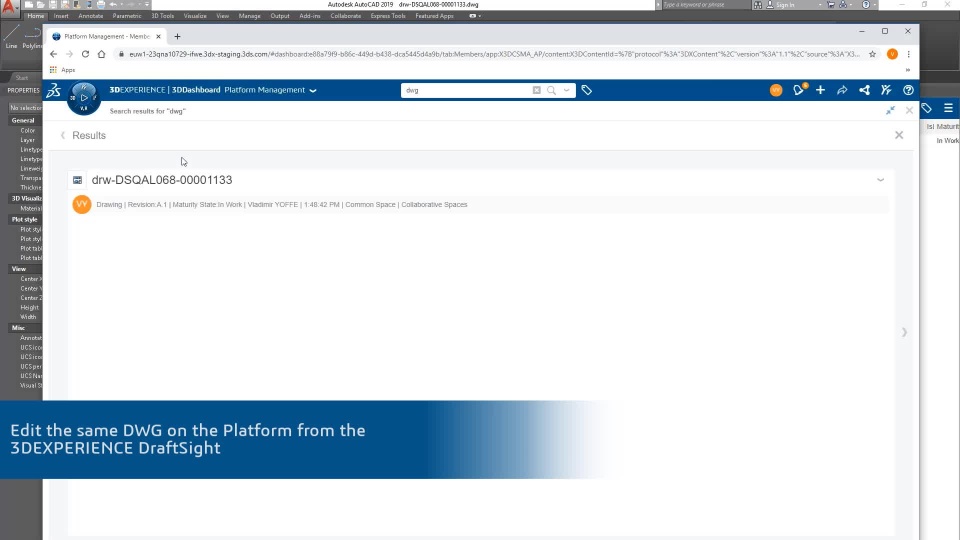Screen dimensions: 960x540
Task: Open VY user profile in dashboard header
Action: pyautogui.click(x=776, y=90)
